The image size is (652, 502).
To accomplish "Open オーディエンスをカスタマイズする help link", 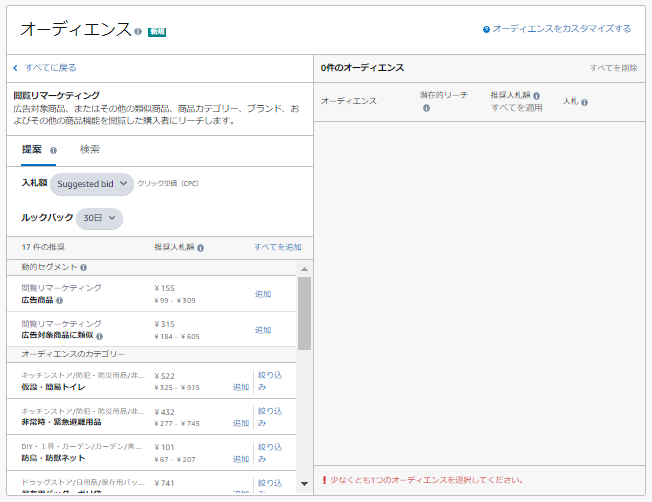I will tap(562, 29).
